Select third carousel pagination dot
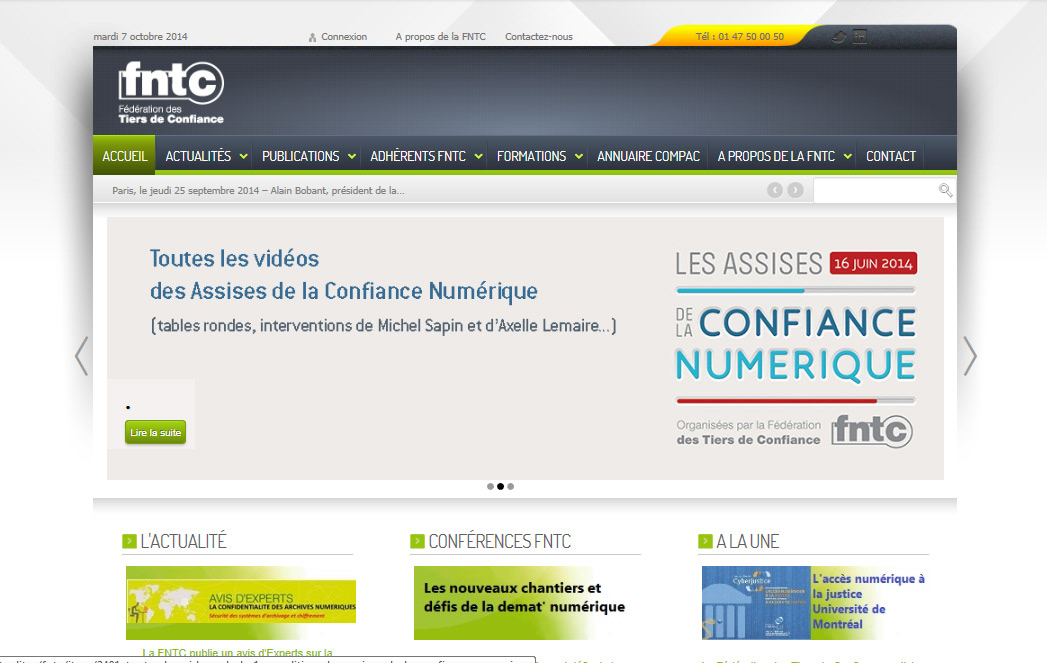This screenshot has height=663, width=1047. [510, 487]
